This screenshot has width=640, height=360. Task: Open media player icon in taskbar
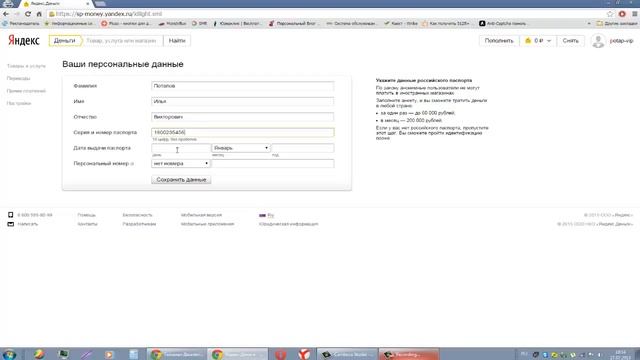tap(109, 354)
